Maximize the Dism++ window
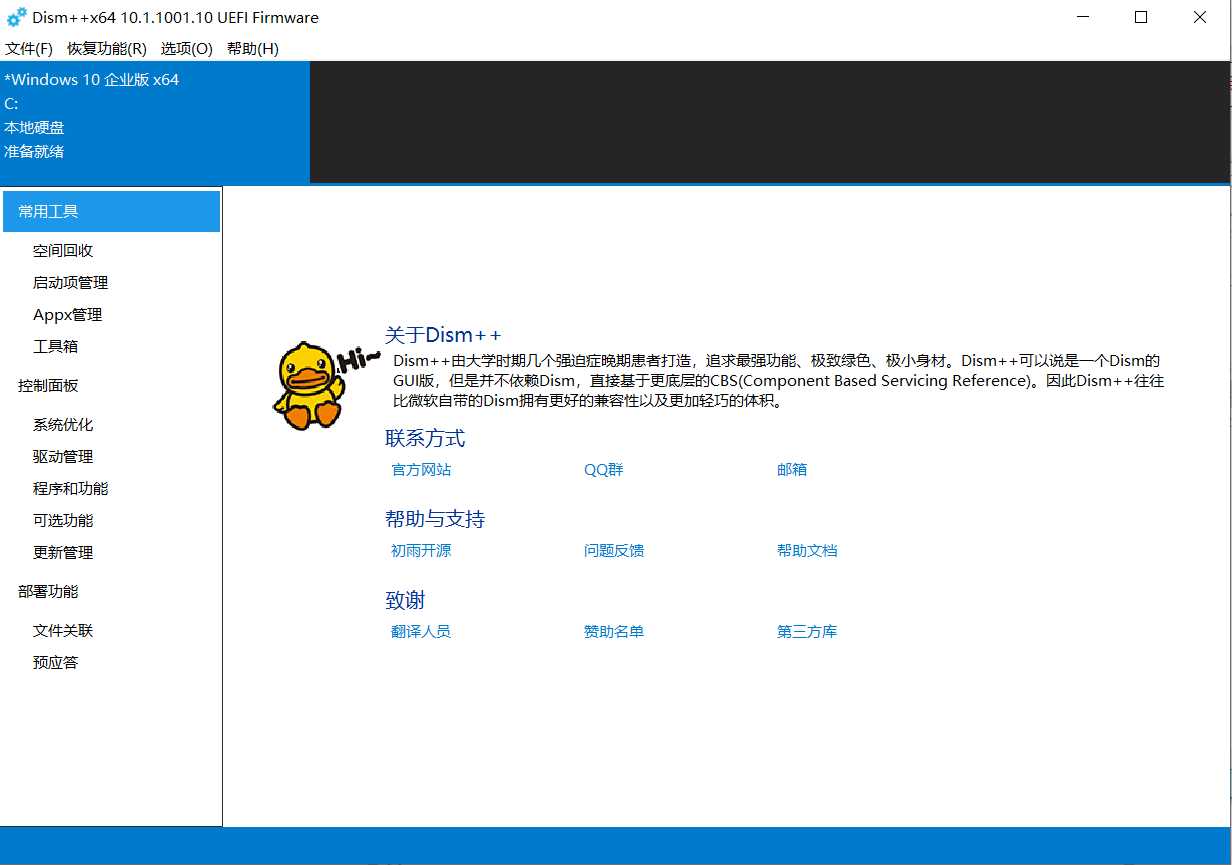 [1141, 17]
